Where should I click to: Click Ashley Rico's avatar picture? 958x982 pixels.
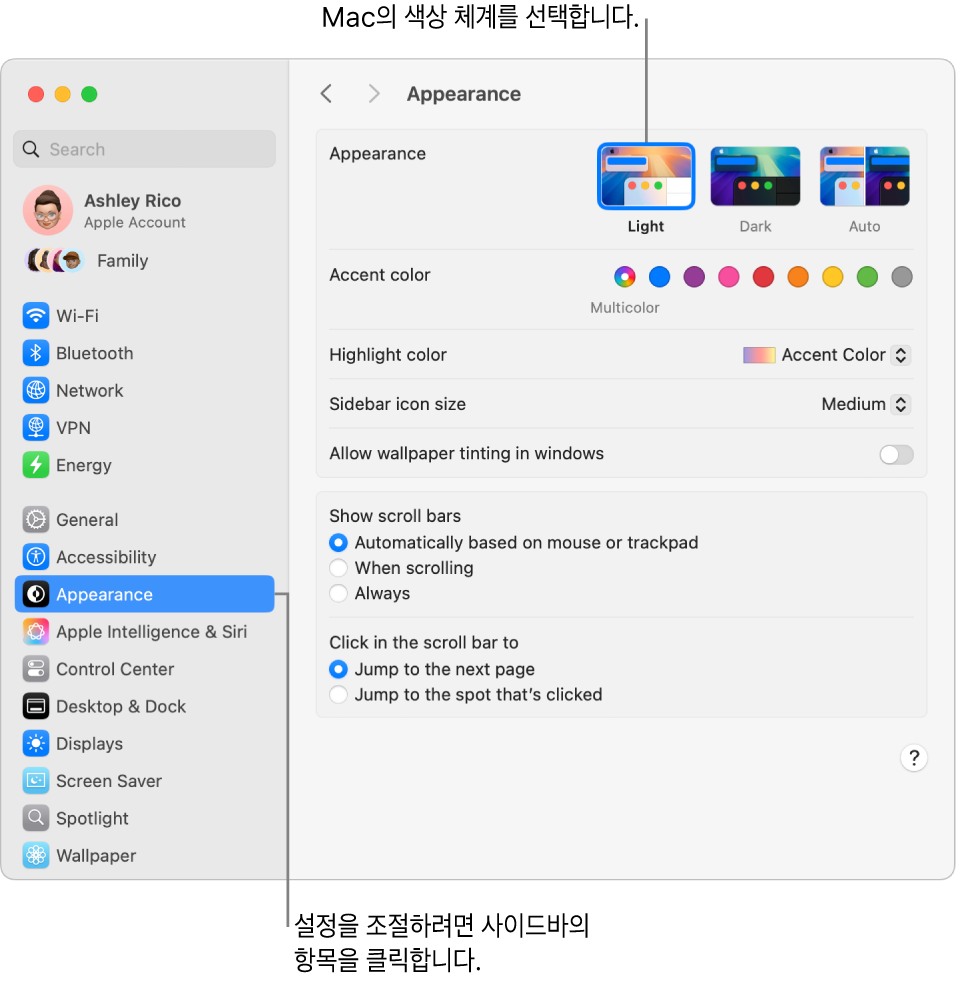pos(48,210)
